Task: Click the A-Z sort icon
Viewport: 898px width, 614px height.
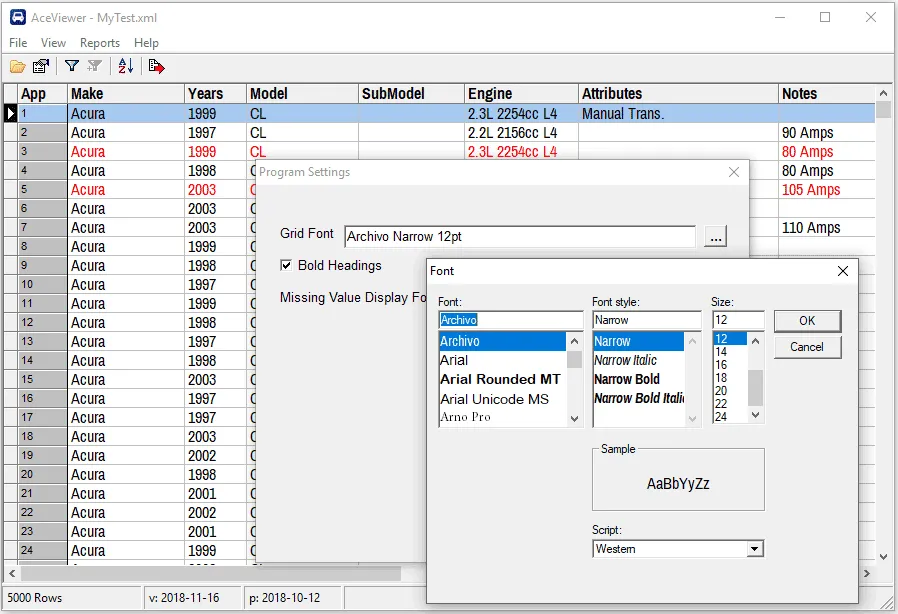Action: pos(125,67)
